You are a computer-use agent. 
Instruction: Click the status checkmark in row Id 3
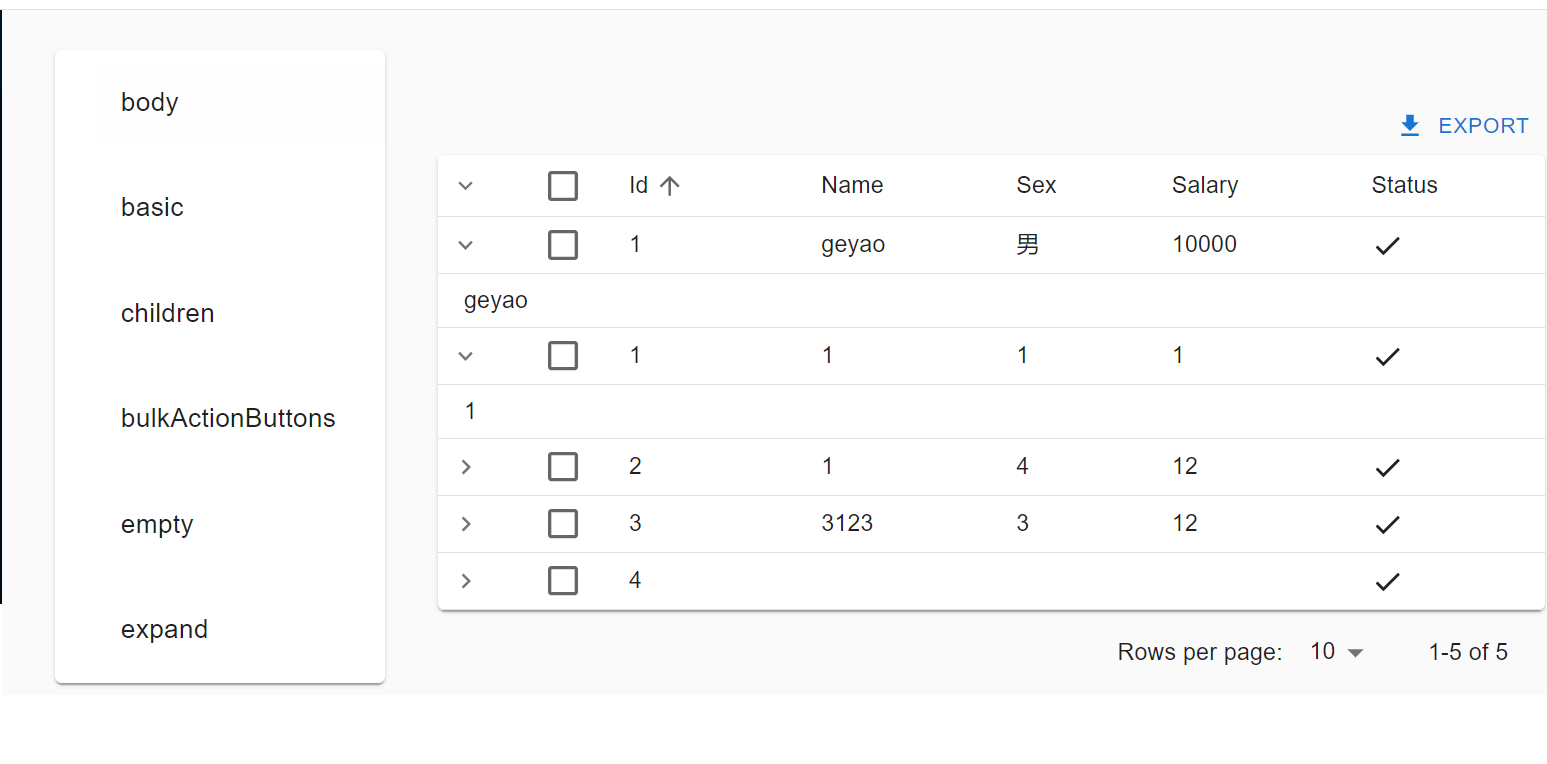coord(1387,525)
